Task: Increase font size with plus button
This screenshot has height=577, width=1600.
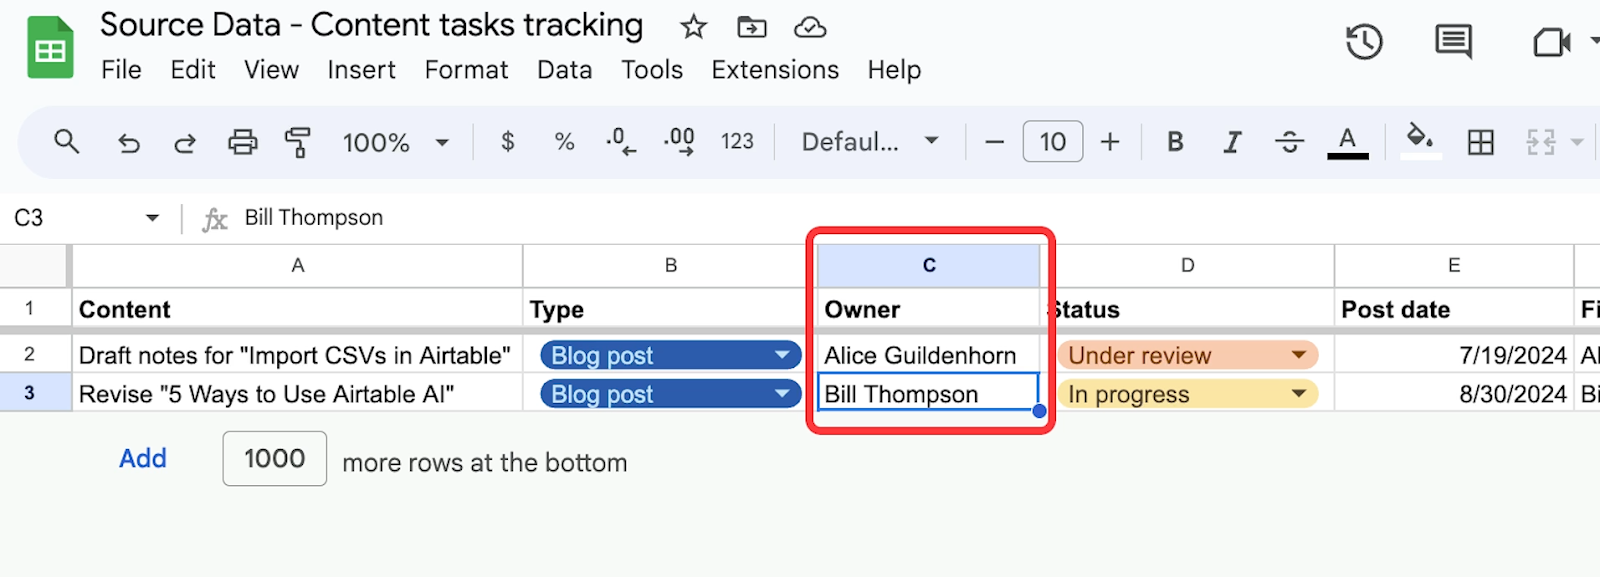Action: [1110, 142]
